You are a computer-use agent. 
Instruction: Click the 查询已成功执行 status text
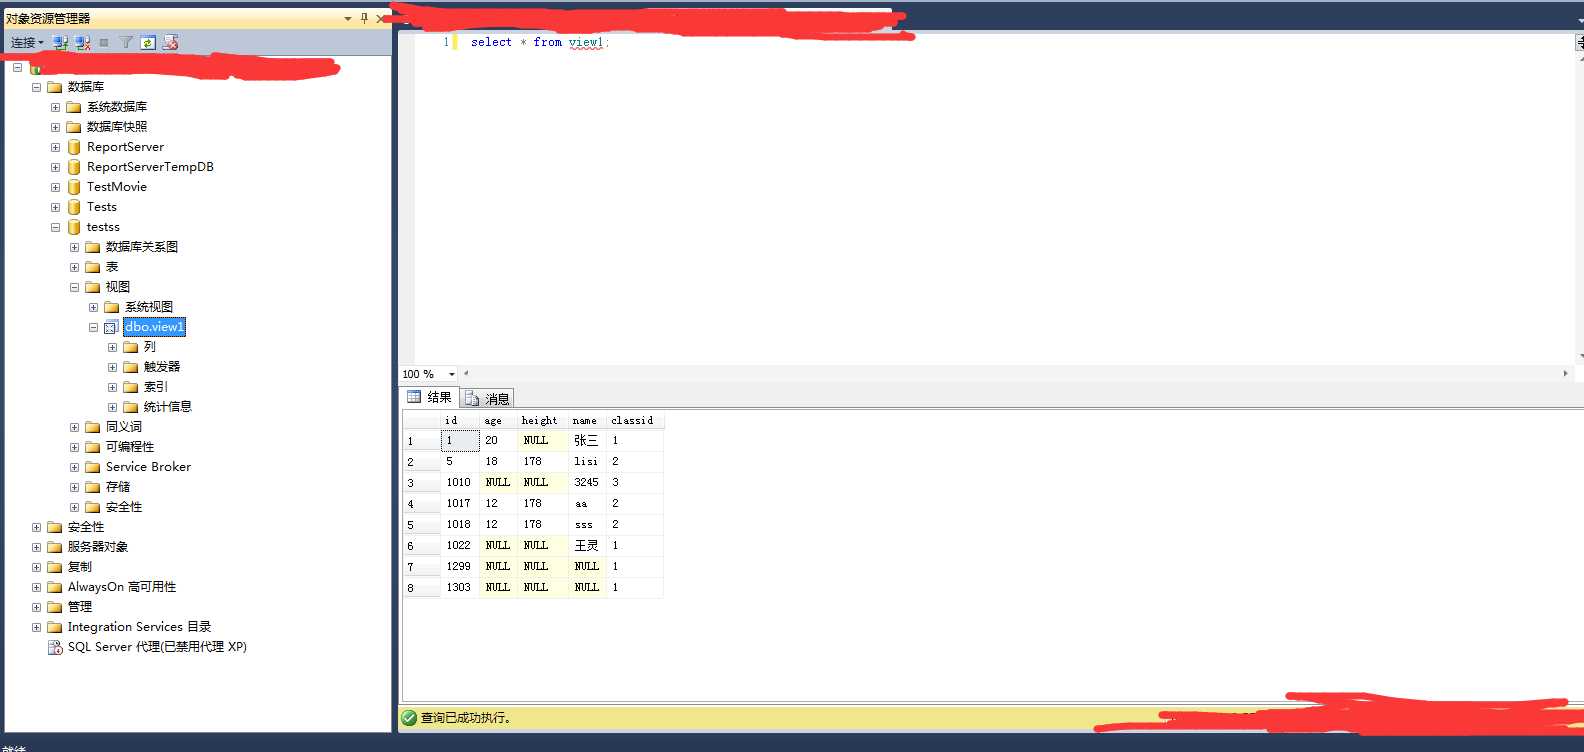pyautogui.click(x=466, y=718)
